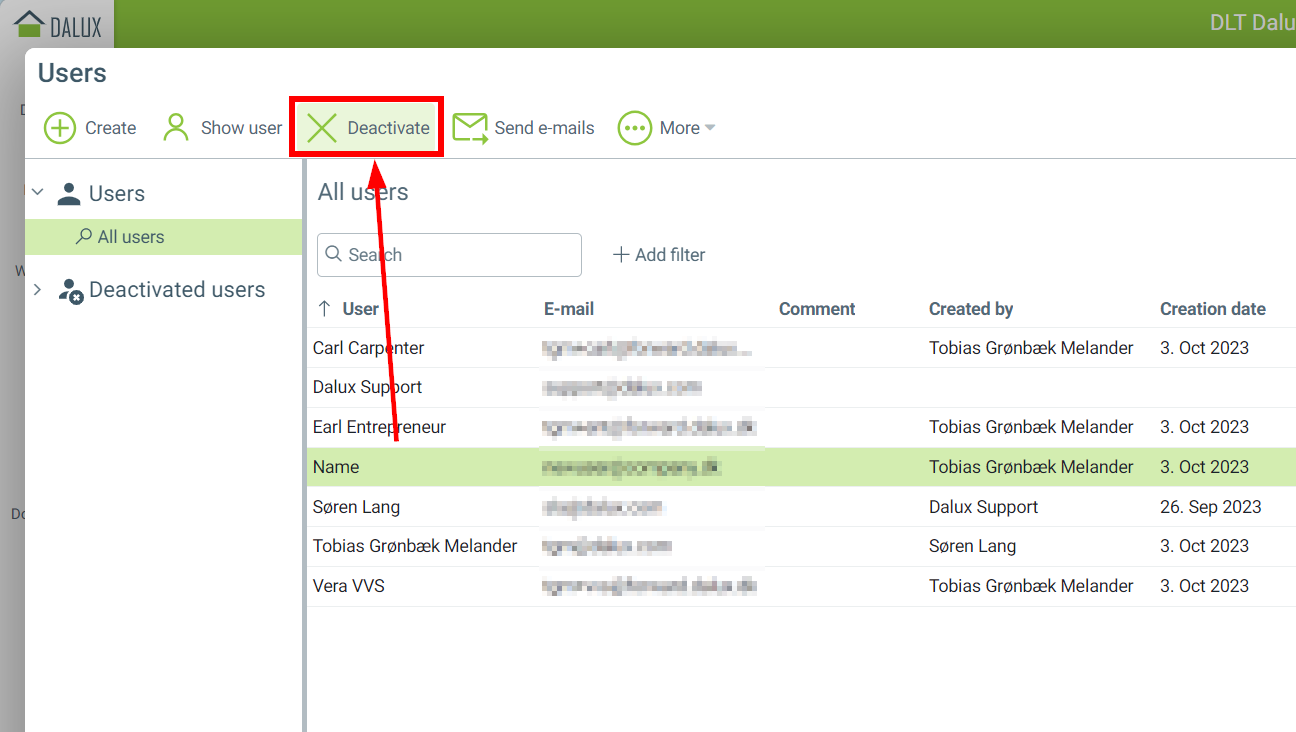The height and width of the screenshot is (732, 1296).
Task: Click the More ellipsis circle icon
Action: pos(634,128)
